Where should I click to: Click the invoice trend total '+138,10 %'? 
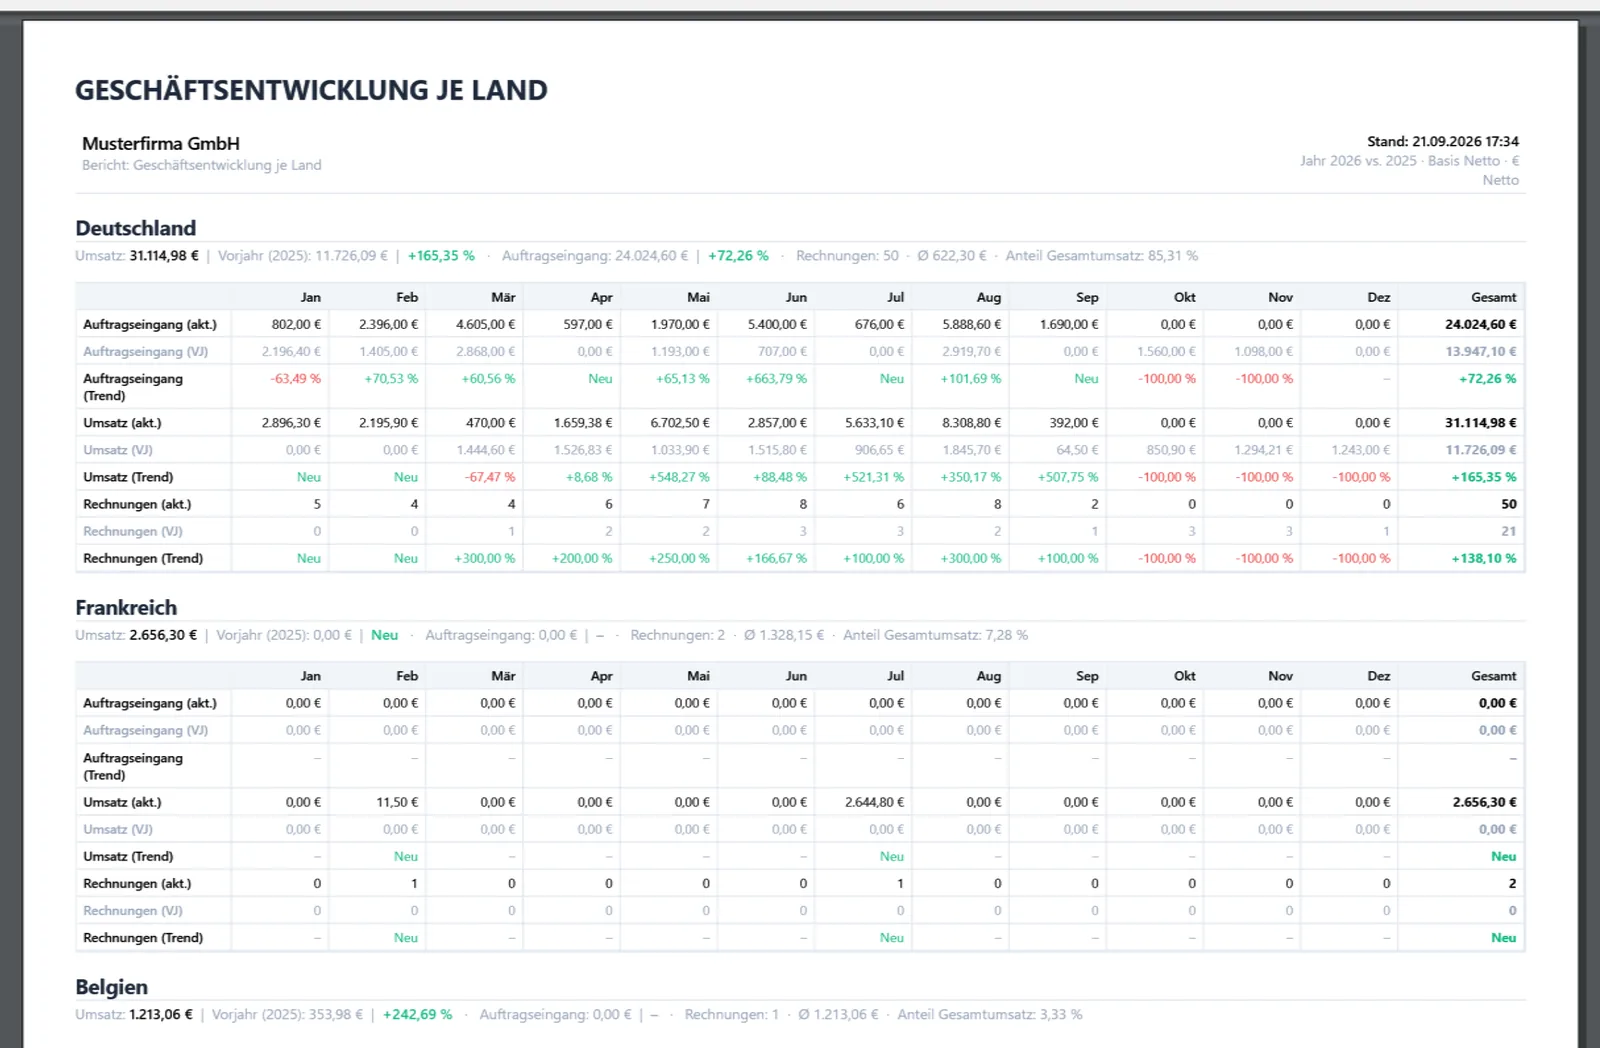point(1484,558)
